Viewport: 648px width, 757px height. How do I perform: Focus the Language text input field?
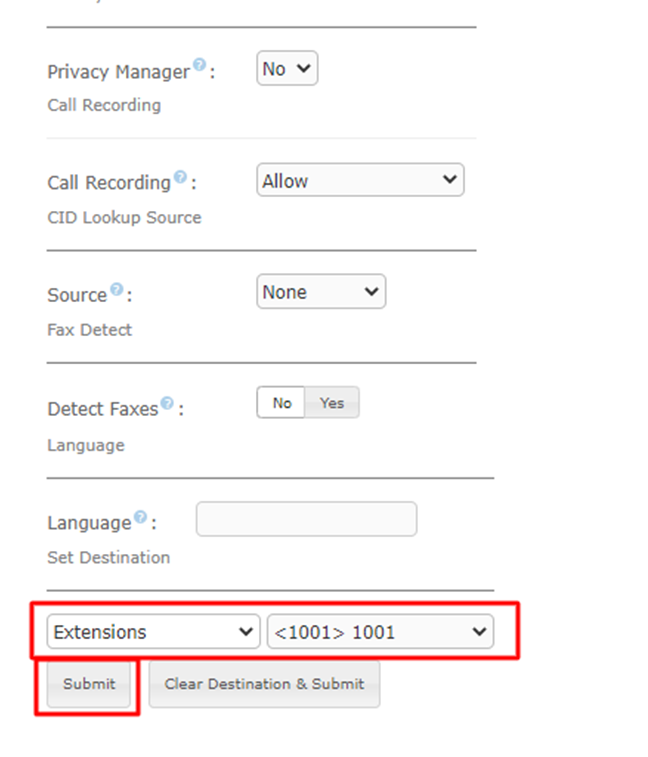click(306, 520)
